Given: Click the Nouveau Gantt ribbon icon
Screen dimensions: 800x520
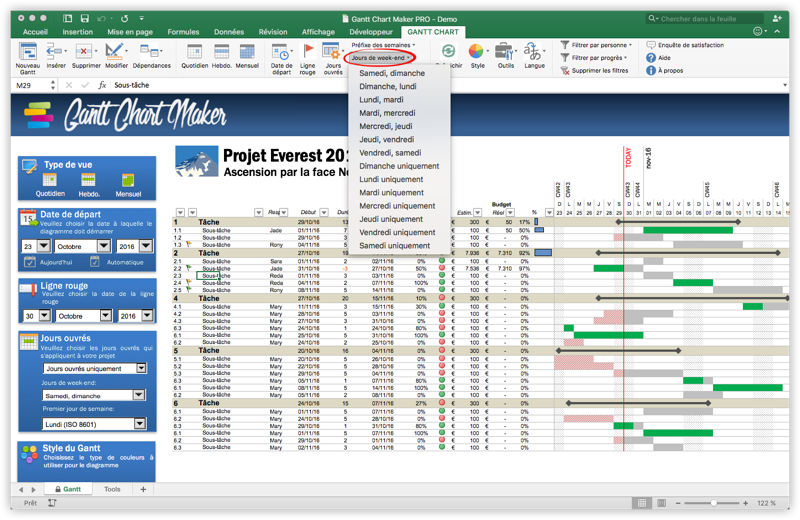Looking at the screenshot, I should coord(28,52).
